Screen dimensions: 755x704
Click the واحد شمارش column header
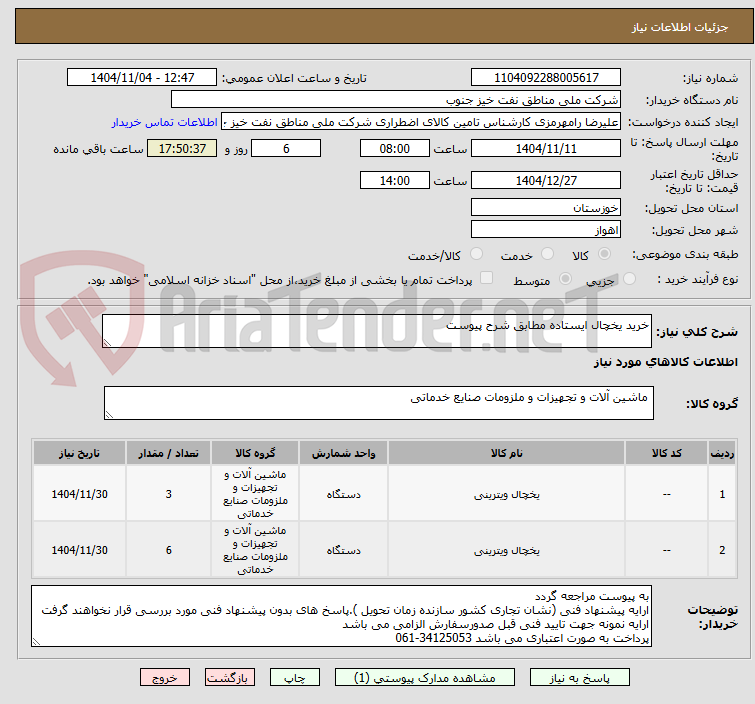pyautogui.click(x=343, y=453)
